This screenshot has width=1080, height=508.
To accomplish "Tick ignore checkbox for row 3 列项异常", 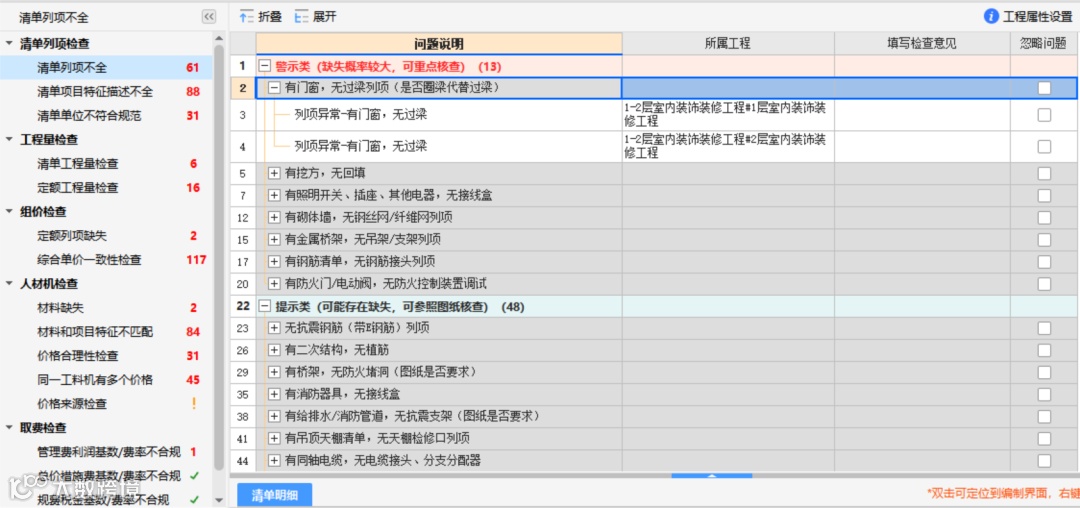I will click(1044, 115).
